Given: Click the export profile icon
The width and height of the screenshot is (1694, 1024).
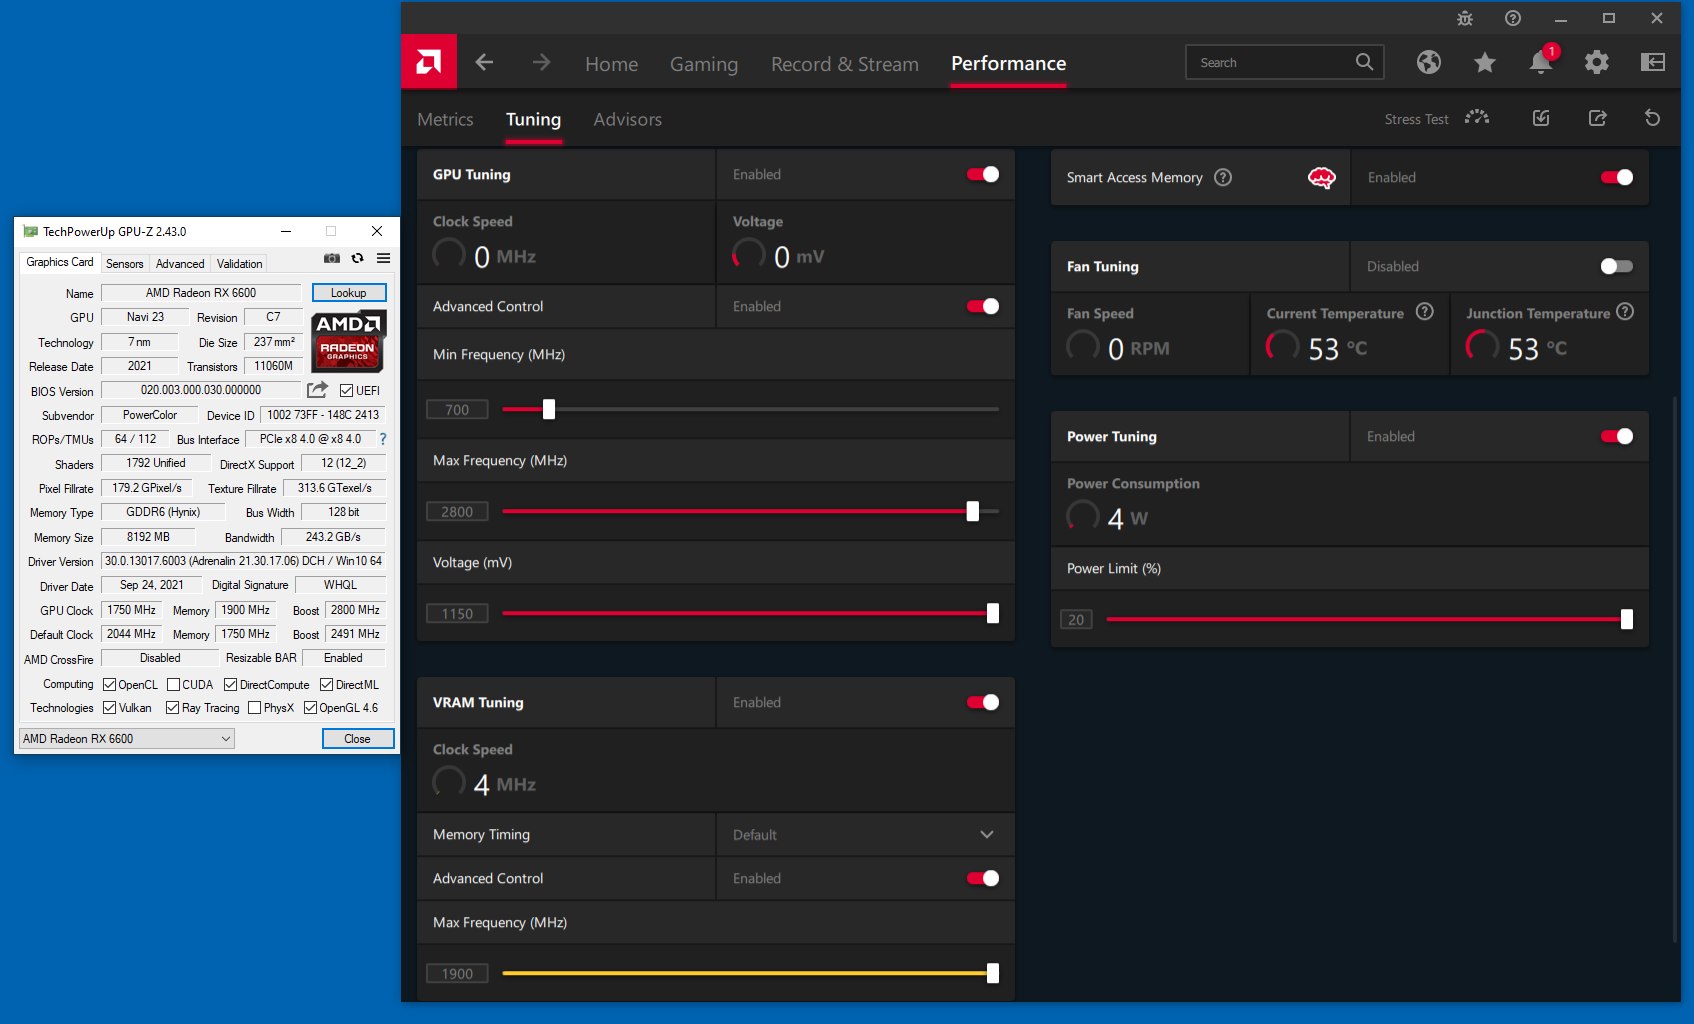Looking at the screenshot, I should tap(1597, 118).
